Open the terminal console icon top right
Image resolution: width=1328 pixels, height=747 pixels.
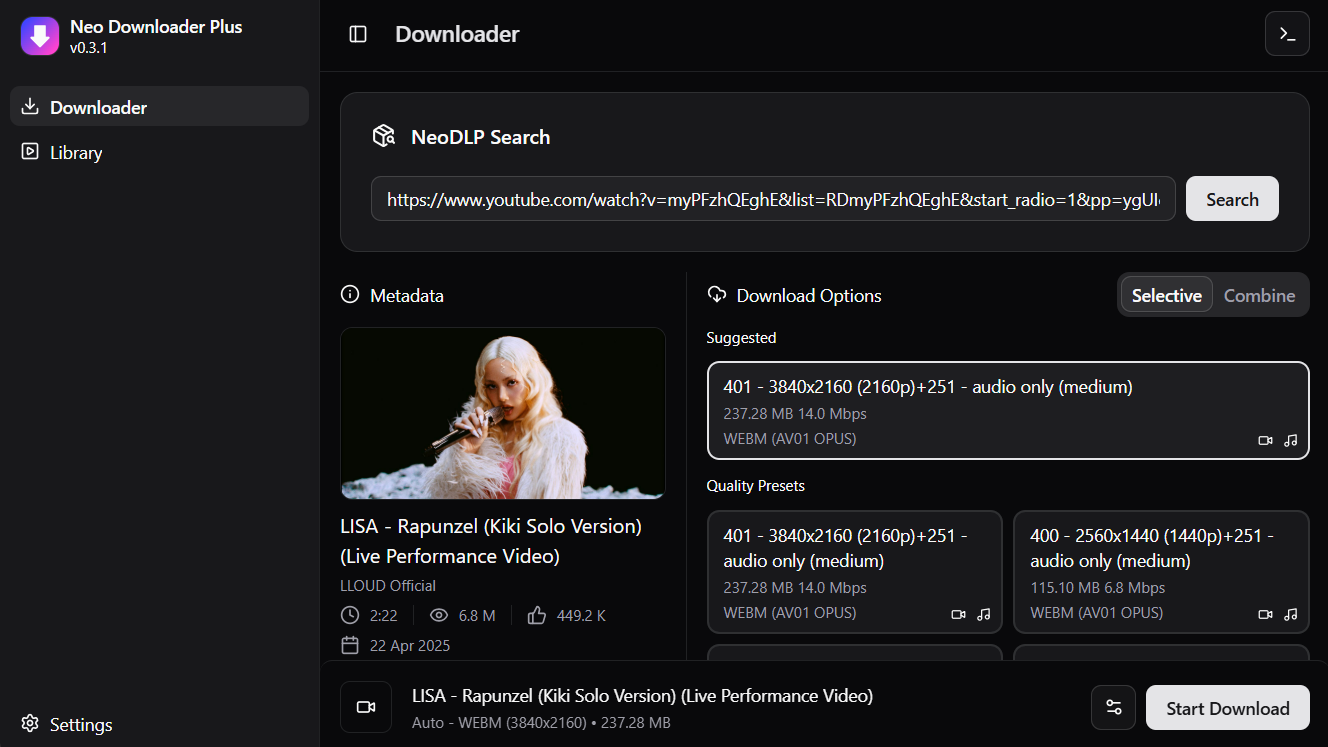1287,33
